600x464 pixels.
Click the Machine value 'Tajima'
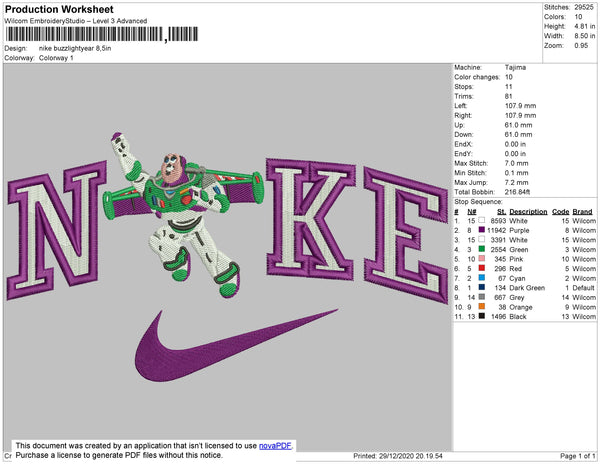pos(515,67)
